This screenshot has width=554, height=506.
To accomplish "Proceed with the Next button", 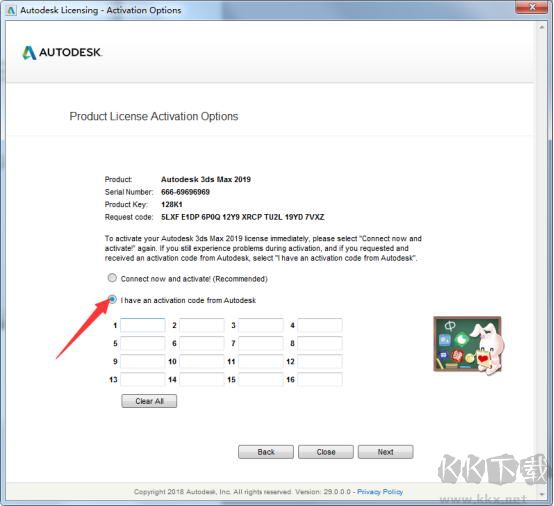I will 385,452.
